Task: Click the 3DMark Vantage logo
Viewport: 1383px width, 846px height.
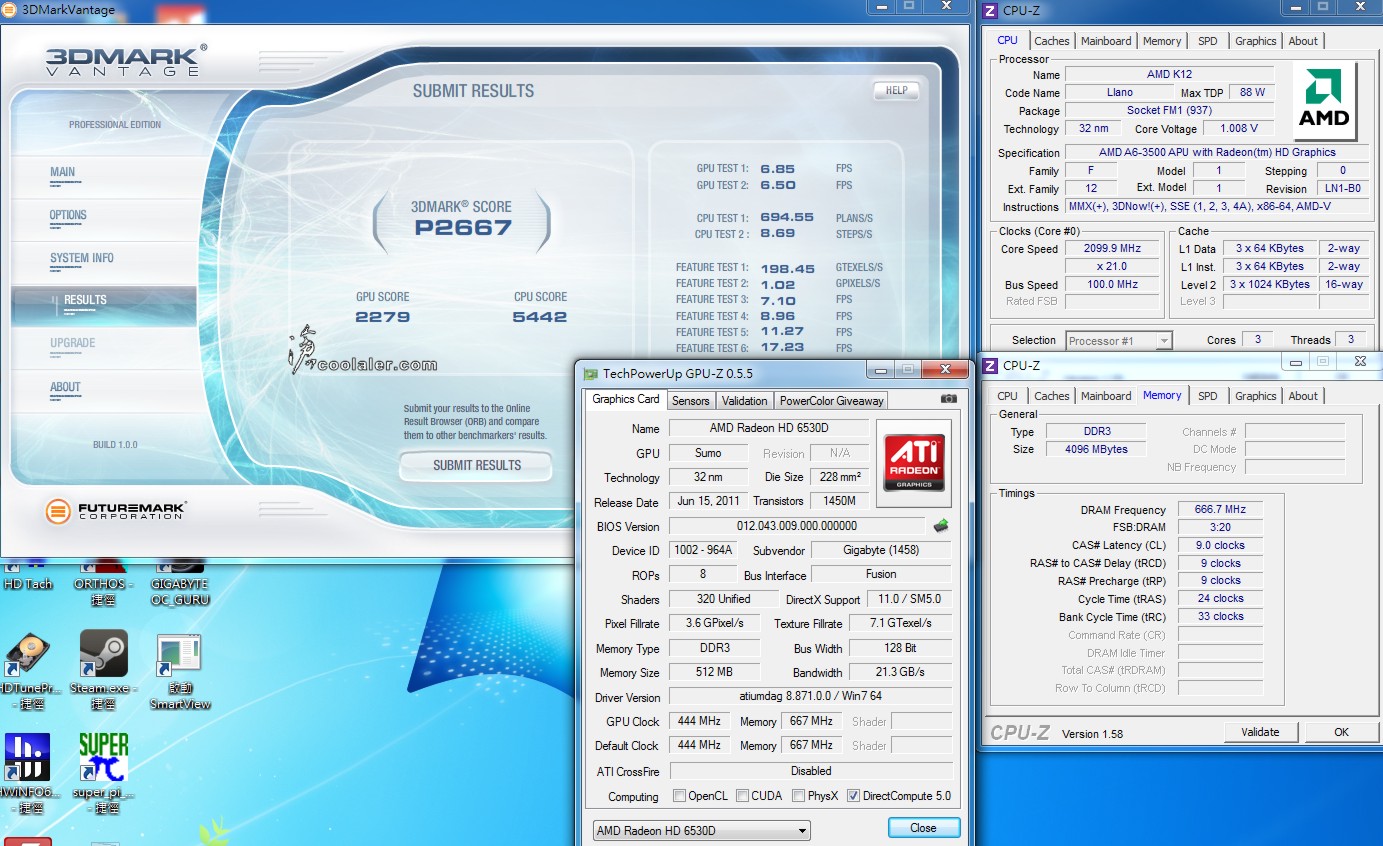Action: click(x=126, y=61)
